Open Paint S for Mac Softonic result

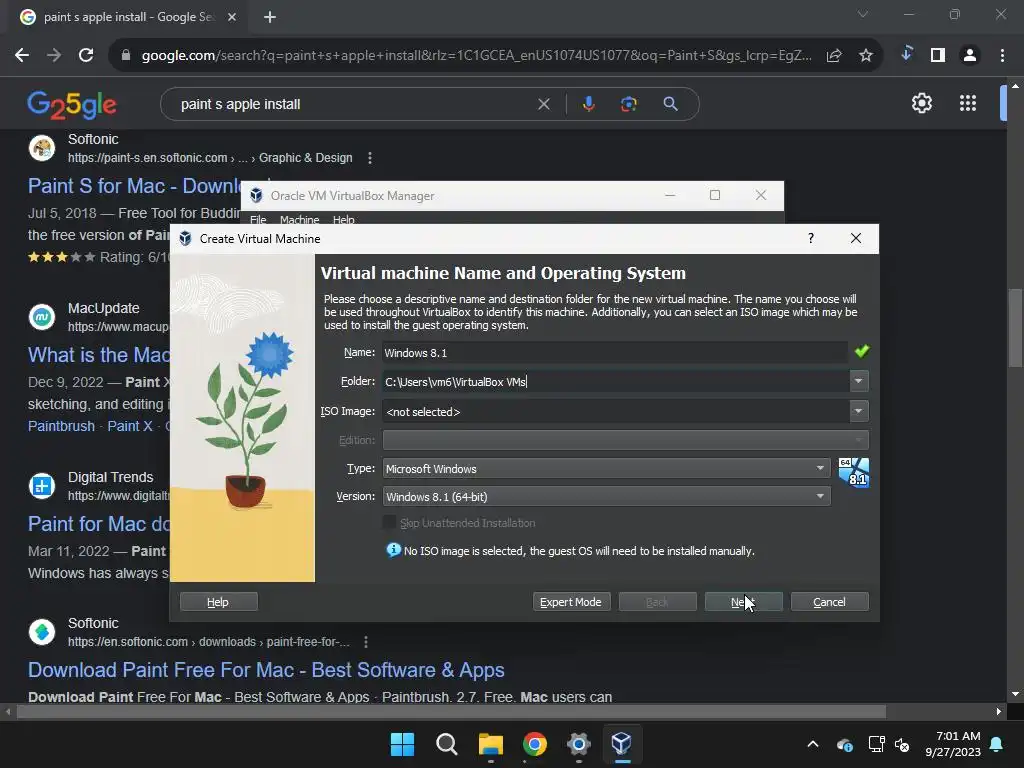coord(134,186)
